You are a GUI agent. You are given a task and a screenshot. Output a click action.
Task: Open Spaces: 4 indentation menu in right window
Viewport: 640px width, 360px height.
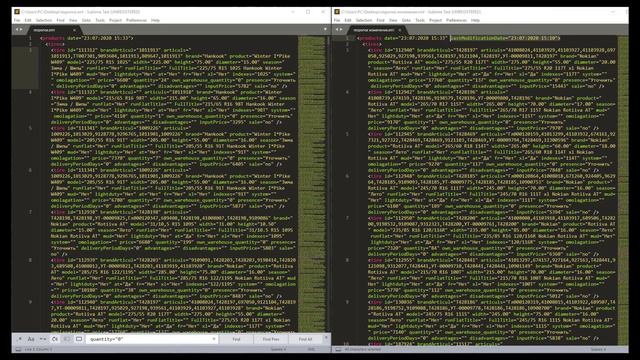click(598, 349)
